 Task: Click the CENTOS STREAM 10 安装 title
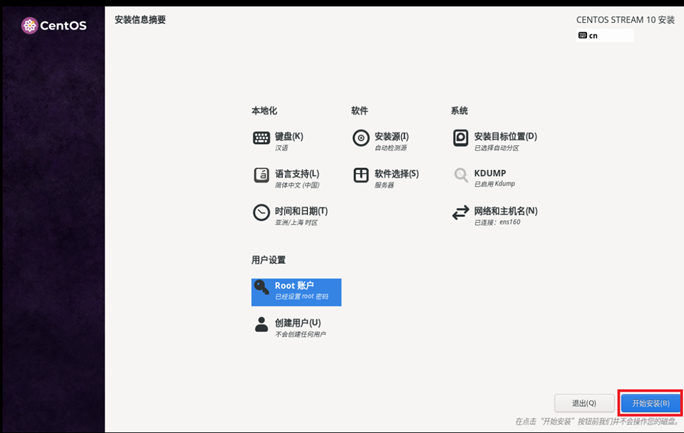click(x=626, y=20)
